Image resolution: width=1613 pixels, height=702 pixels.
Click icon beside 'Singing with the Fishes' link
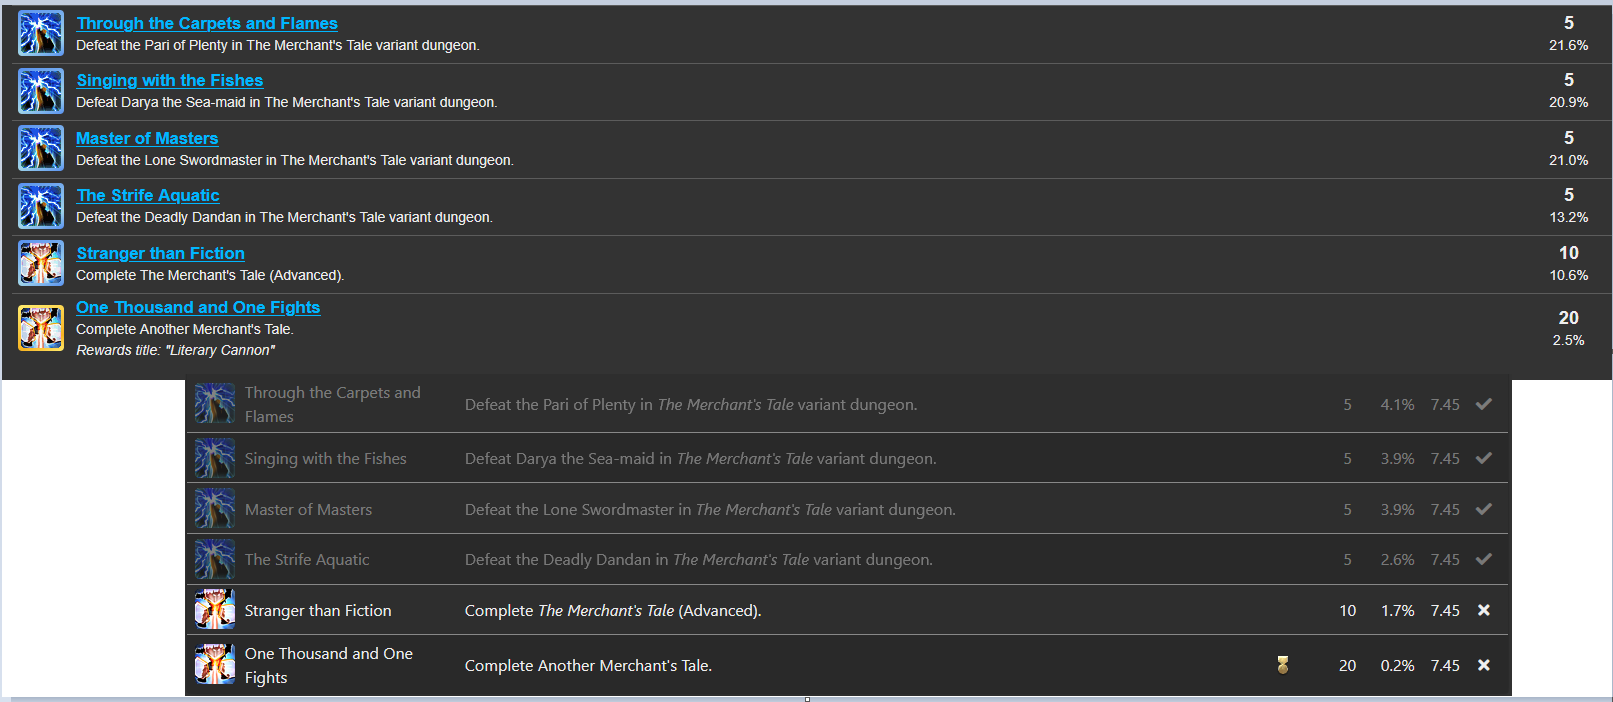41,91
